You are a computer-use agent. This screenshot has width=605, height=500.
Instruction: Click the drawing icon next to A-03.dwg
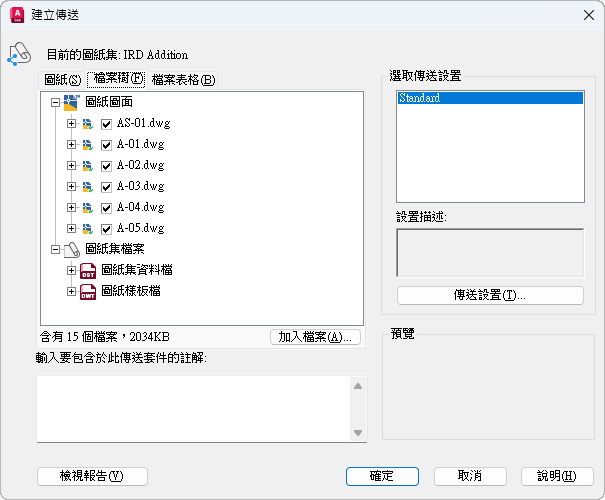click(x=88, y=187)
